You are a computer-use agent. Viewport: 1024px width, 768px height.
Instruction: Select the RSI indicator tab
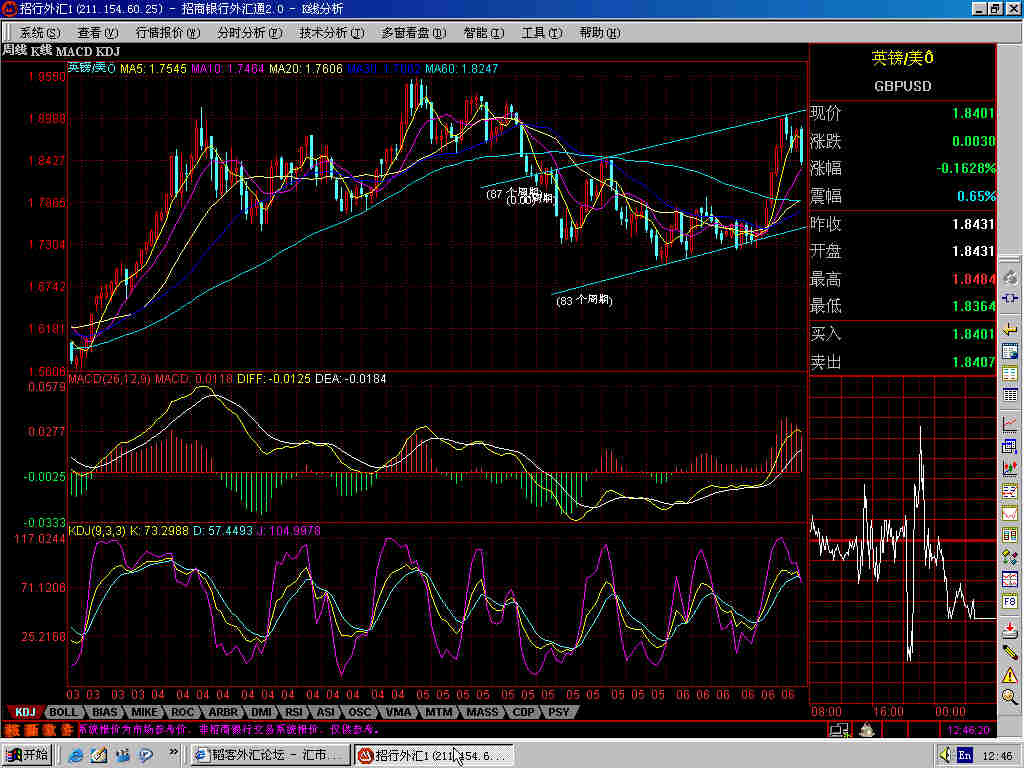point(294,712)
